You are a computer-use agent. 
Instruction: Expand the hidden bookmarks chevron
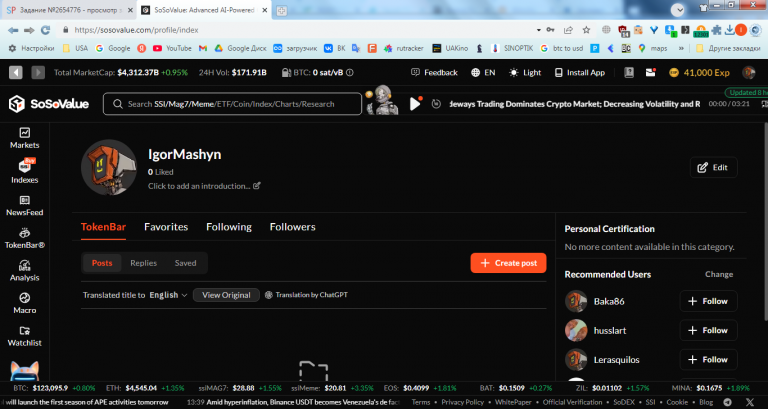click(x=681, y=48)
